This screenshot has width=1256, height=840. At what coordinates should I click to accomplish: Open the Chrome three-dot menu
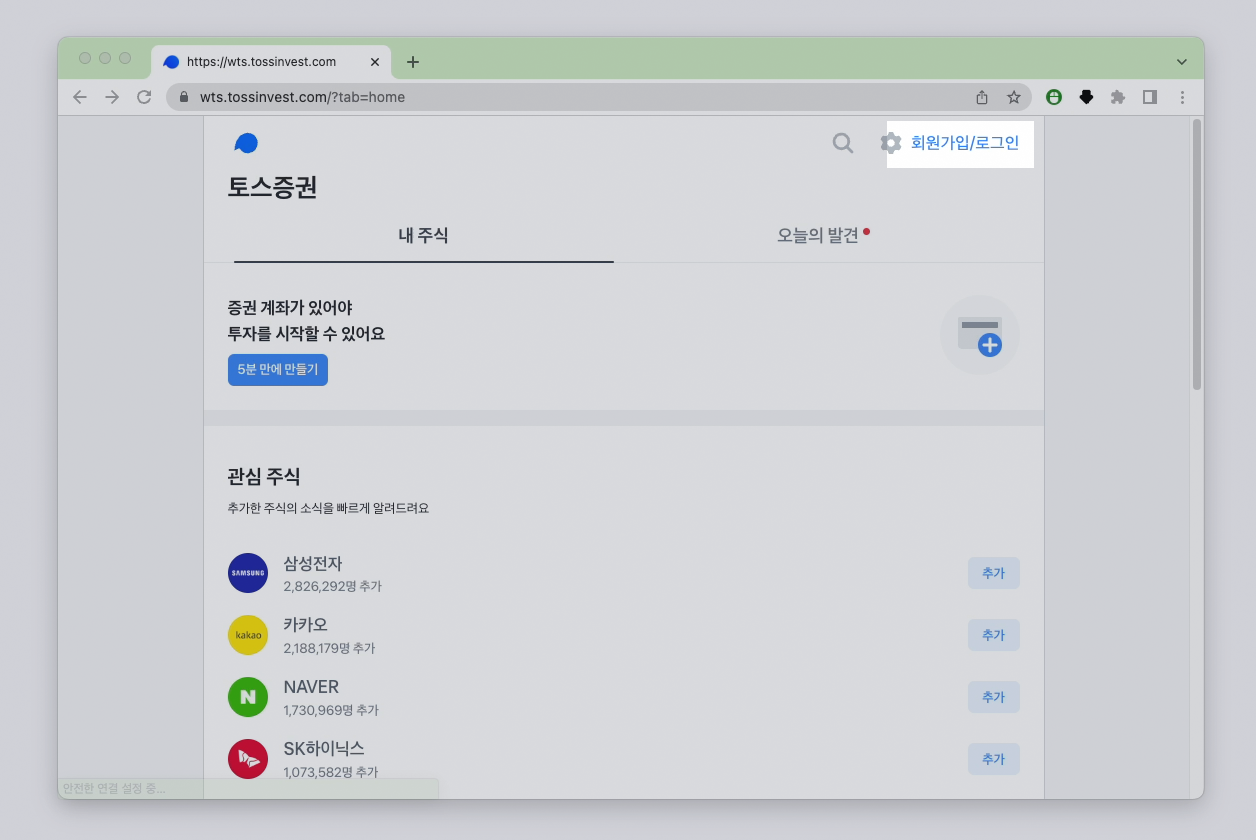click(x=1183, y=97)
